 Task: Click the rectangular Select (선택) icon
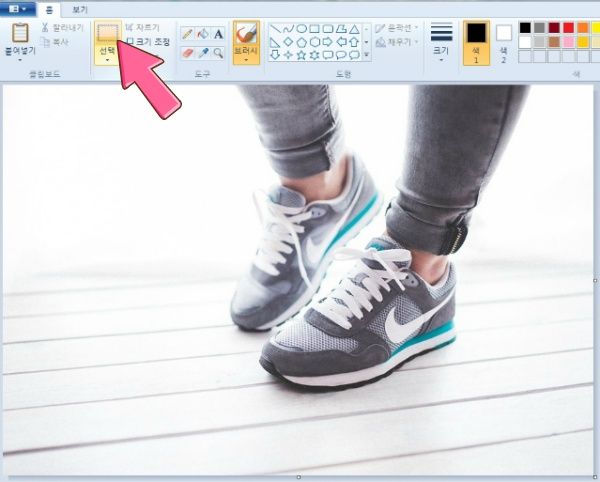[108, 32]
